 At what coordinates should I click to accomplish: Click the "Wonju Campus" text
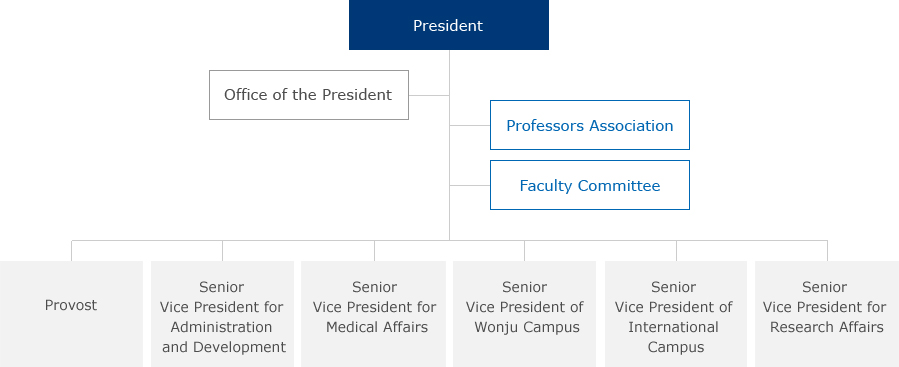pos(527,327)
